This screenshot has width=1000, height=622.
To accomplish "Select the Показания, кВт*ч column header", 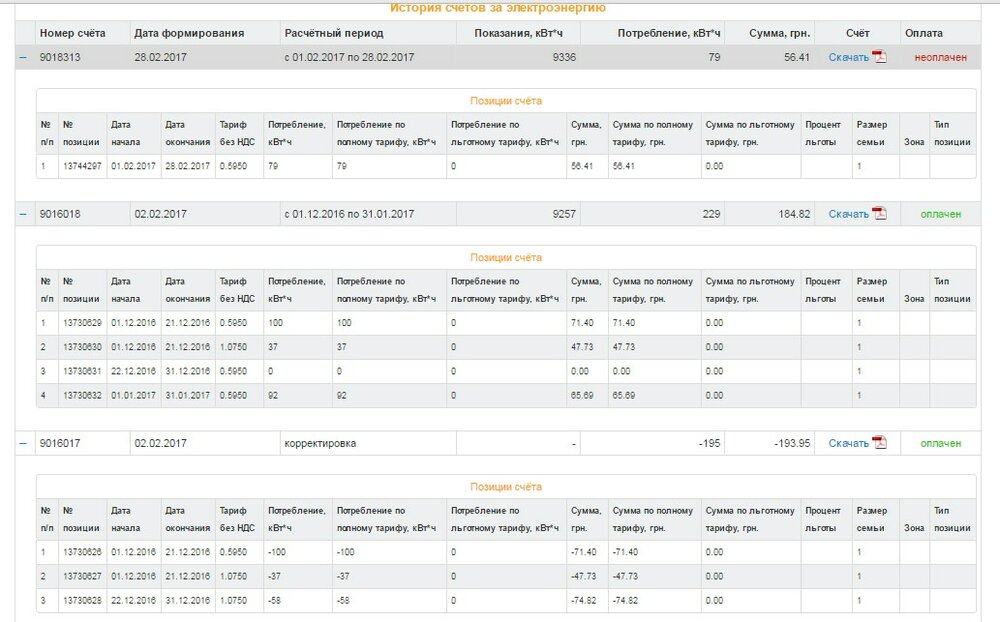I will tap(518, 33).
